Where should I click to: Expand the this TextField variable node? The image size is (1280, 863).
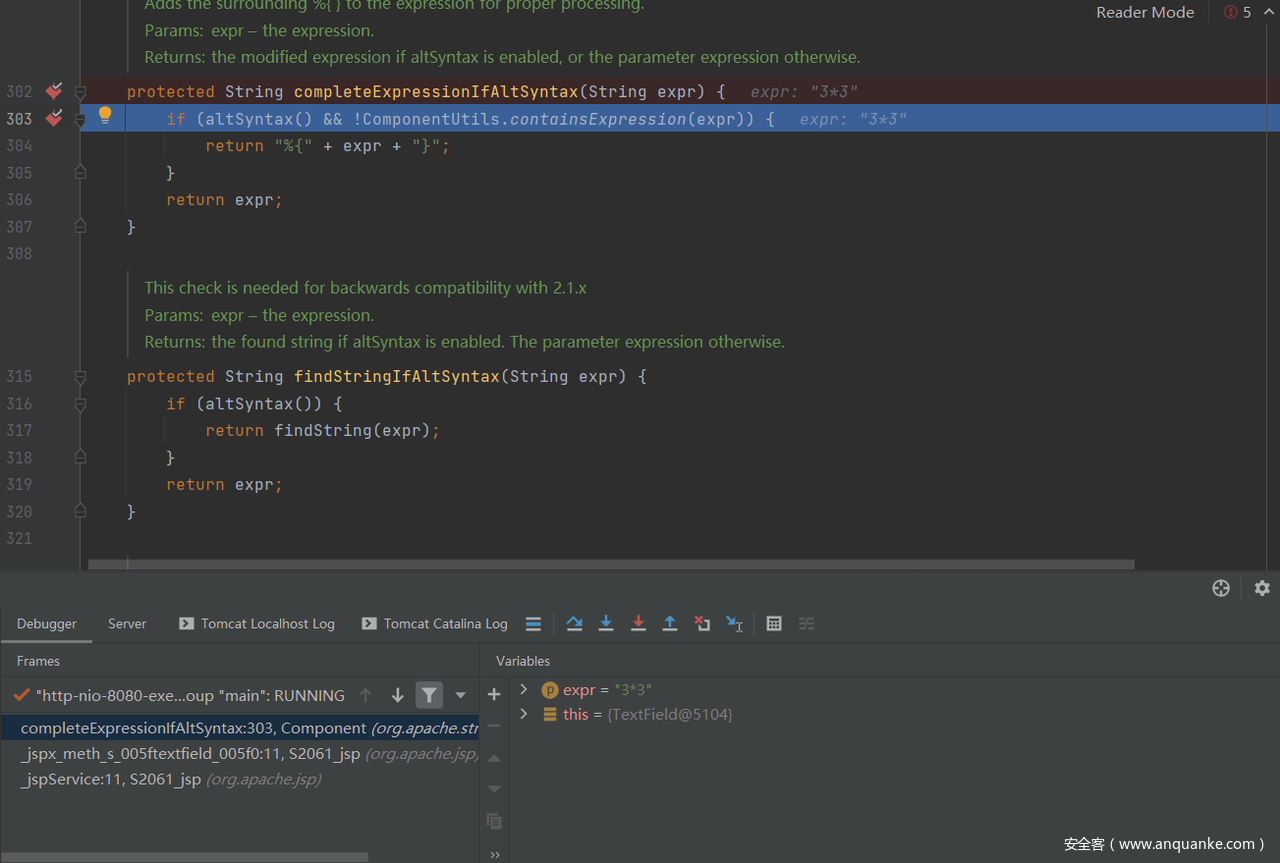(x=523, y=714)
